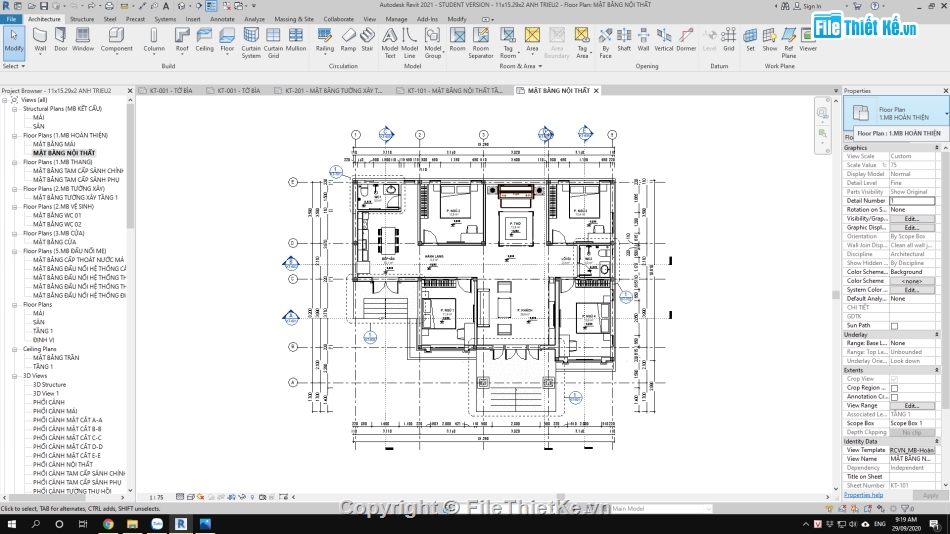950x534 pixels.
Task: Select the Ceiling tool
Action: pos(204,40)
